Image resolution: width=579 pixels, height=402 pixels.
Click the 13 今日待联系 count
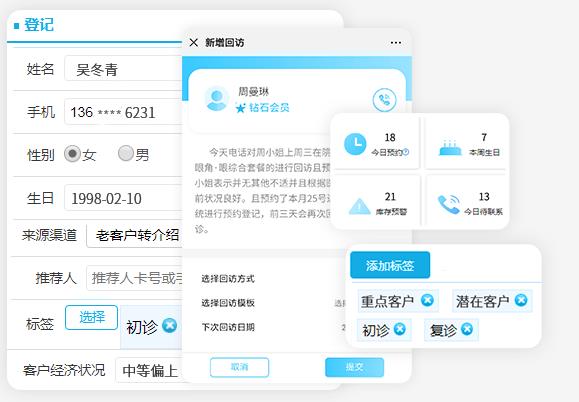[484, 197]
